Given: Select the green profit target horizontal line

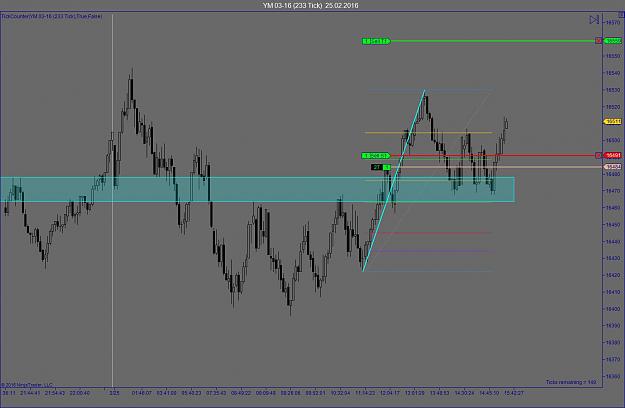Looking at the screenshot, I should (x=493, y=41).
